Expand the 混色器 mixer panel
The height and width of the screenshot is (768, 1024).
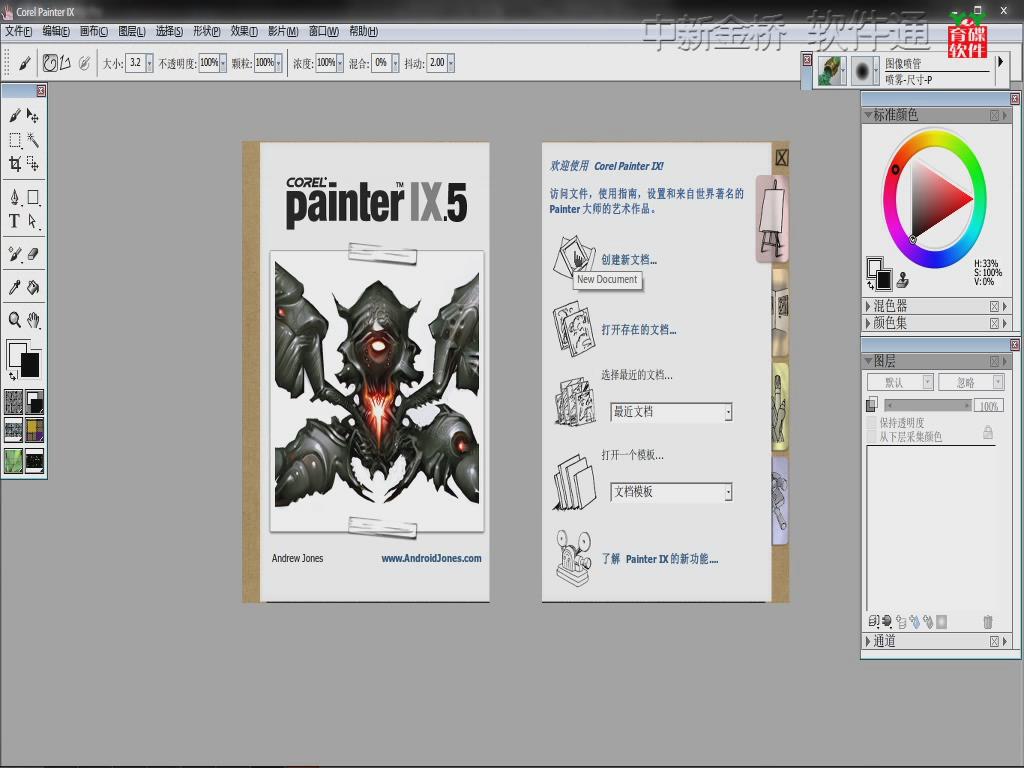tap(869, 306)
